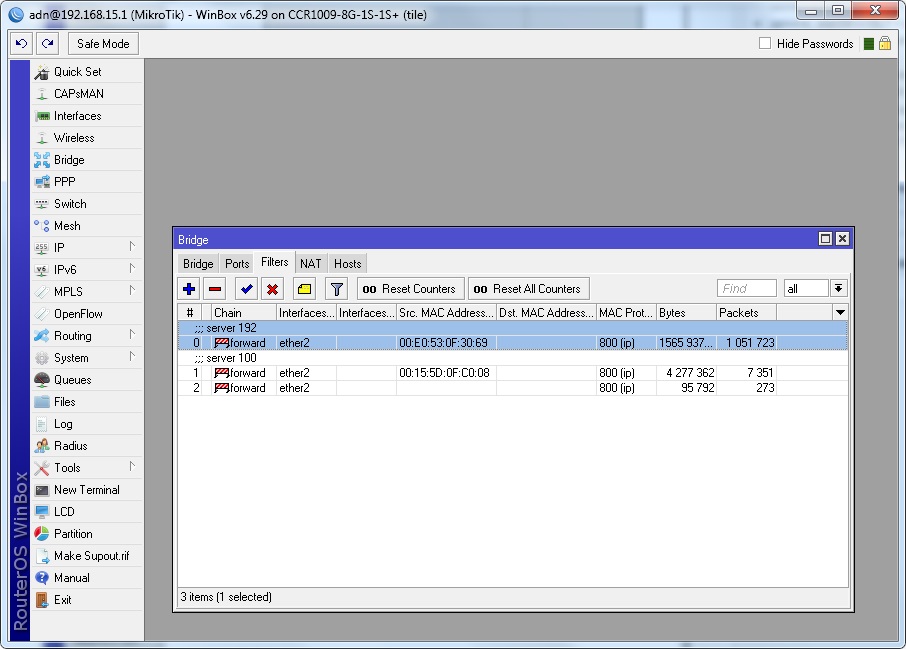The width and height of the screenshot is (906, 649).
Task: Click the Find search field
Action: (746, 288)
